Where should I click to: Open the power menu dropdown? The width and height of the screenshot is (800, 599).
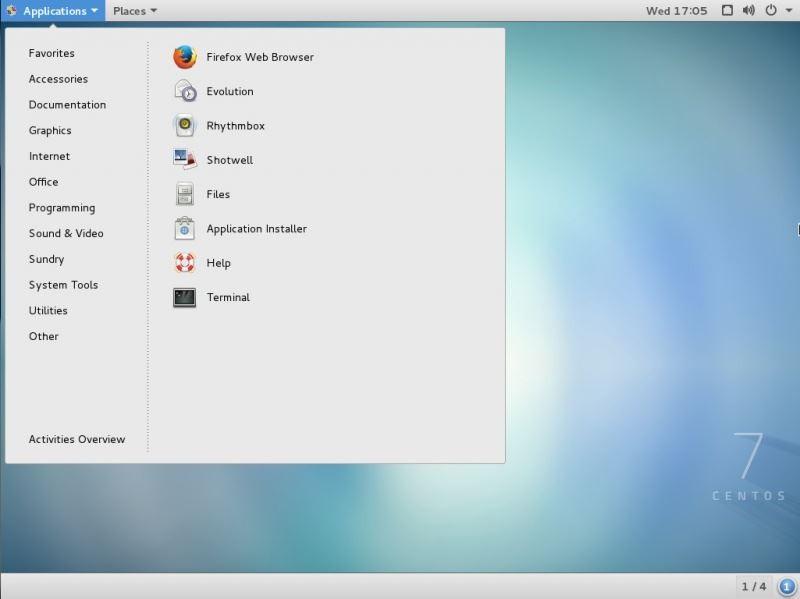(776, 11)
